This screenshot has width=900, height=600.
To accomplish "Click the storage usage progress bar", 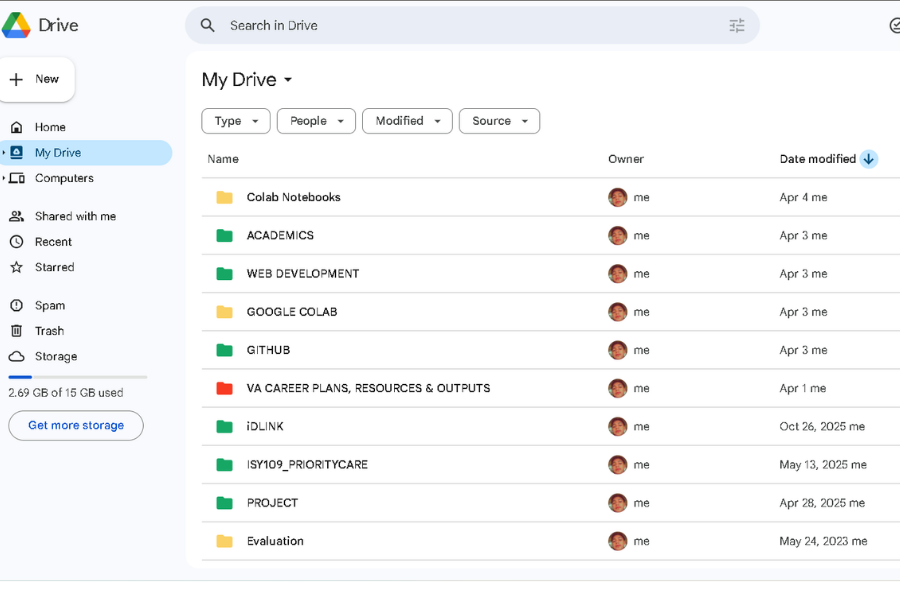I will click(77, 377).
